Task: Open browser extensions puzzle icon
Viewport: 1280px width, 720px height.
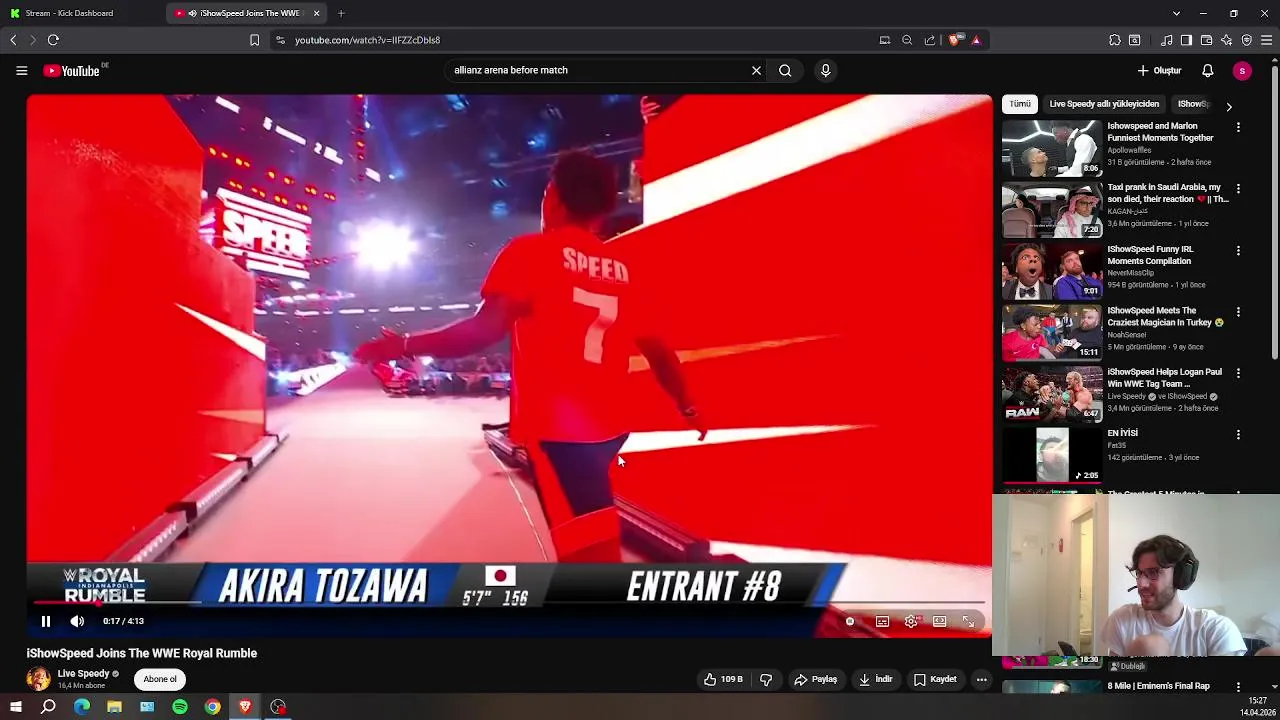Action: tap(1115, 40)
